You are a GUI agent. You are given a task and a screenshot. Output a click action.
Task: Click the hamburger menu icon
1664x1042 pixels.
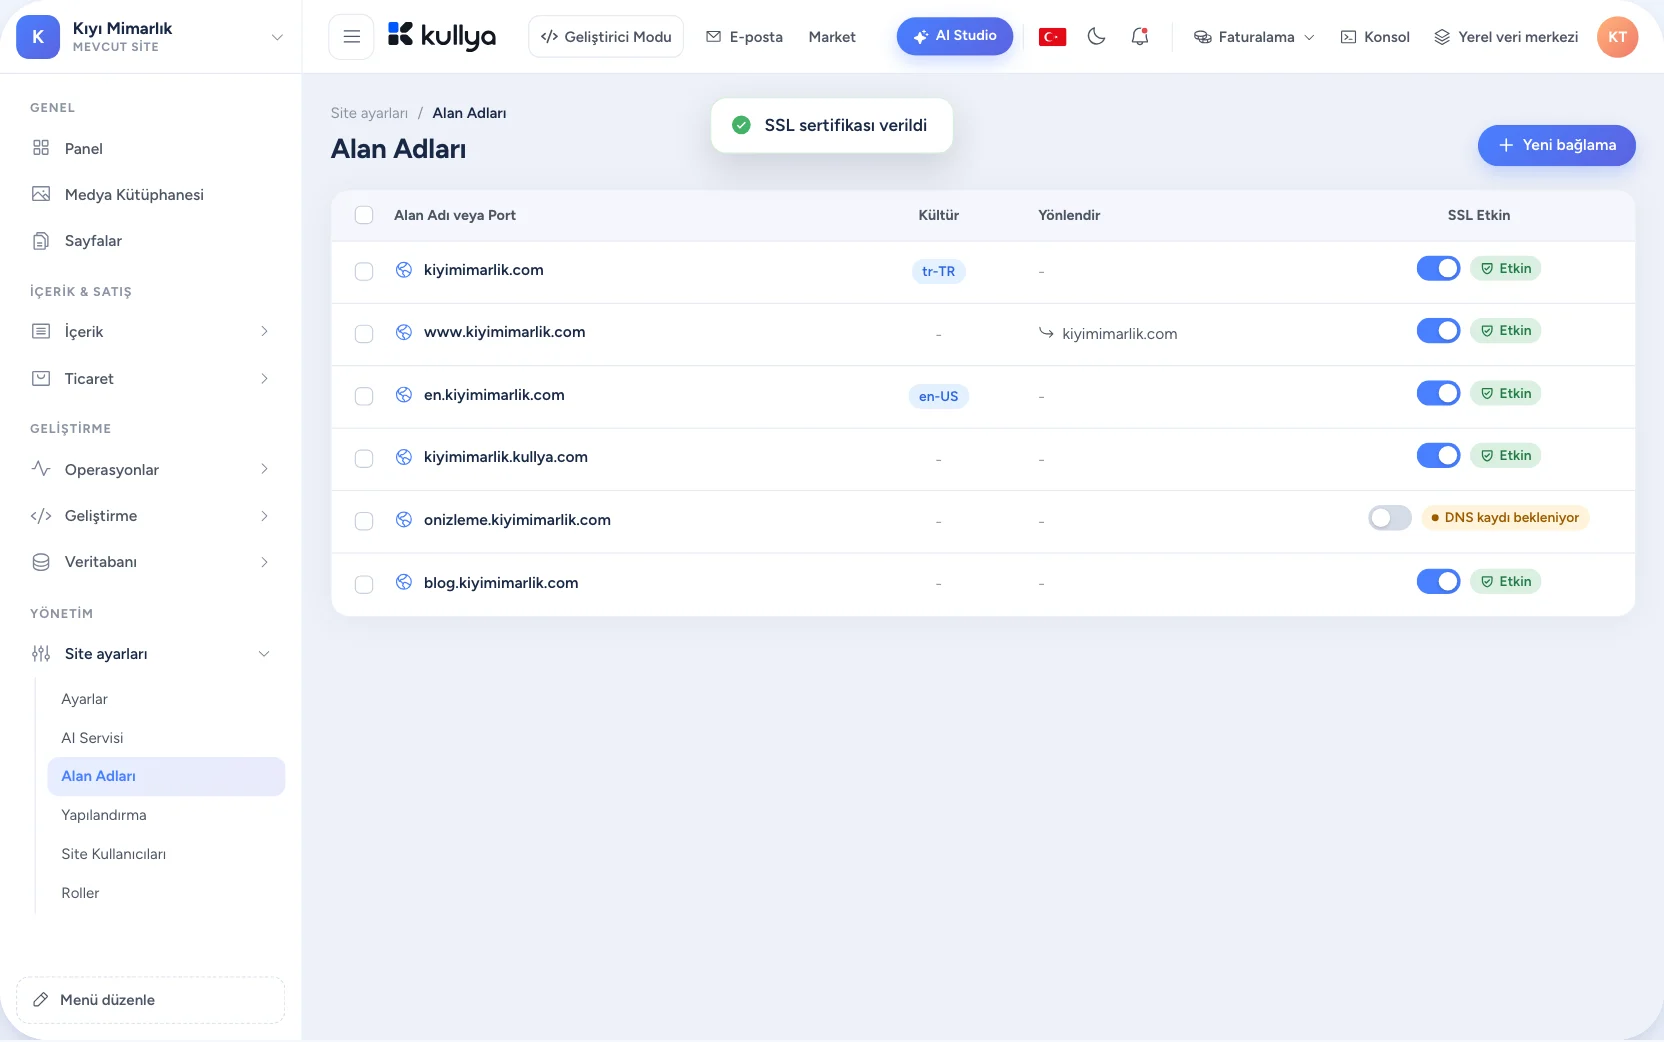(x=351, y=37)
